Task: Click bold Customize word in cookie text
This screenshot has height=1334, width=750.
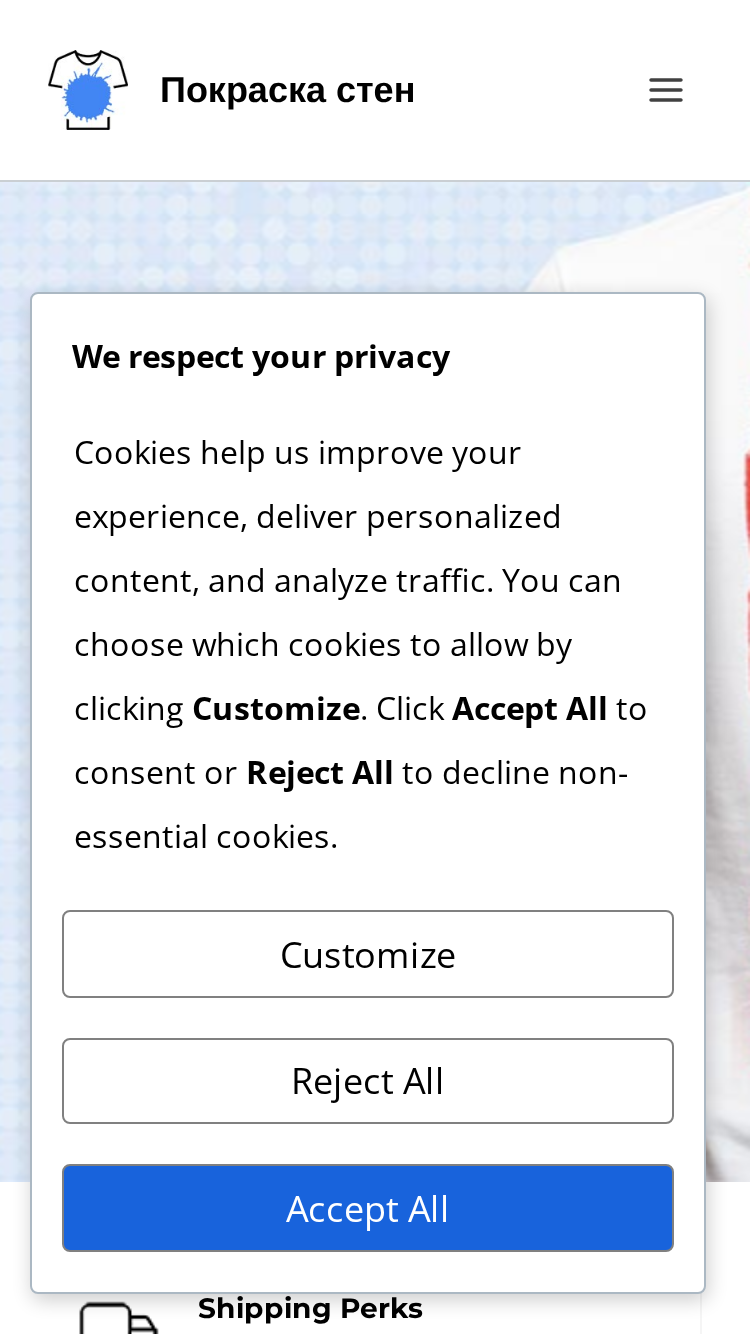Action: (x=276, y=709)
